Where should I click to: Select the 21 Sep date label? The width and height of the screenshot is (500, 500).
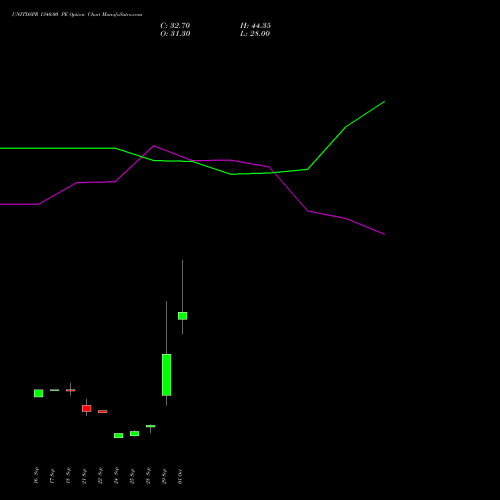tap(84, 476)
